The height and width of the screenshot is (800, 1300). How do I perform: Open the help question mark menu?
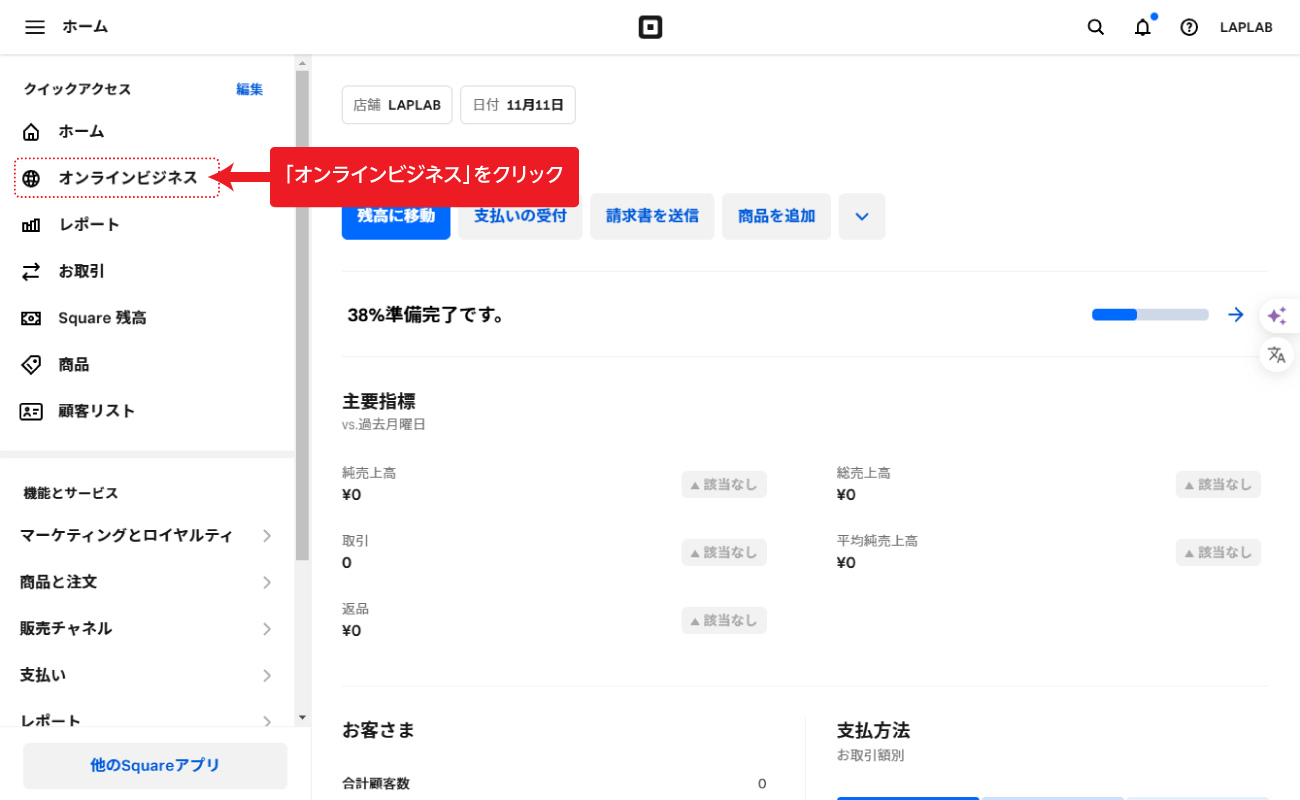(1188, 27)
